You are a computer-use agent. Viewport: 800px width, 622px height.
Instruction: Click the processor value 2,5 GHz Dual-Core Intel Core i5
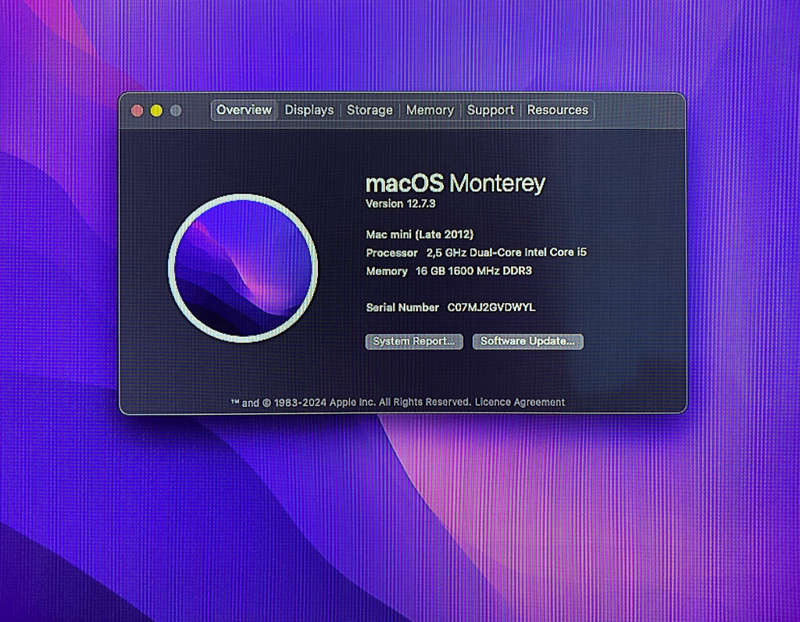[507, 253]
